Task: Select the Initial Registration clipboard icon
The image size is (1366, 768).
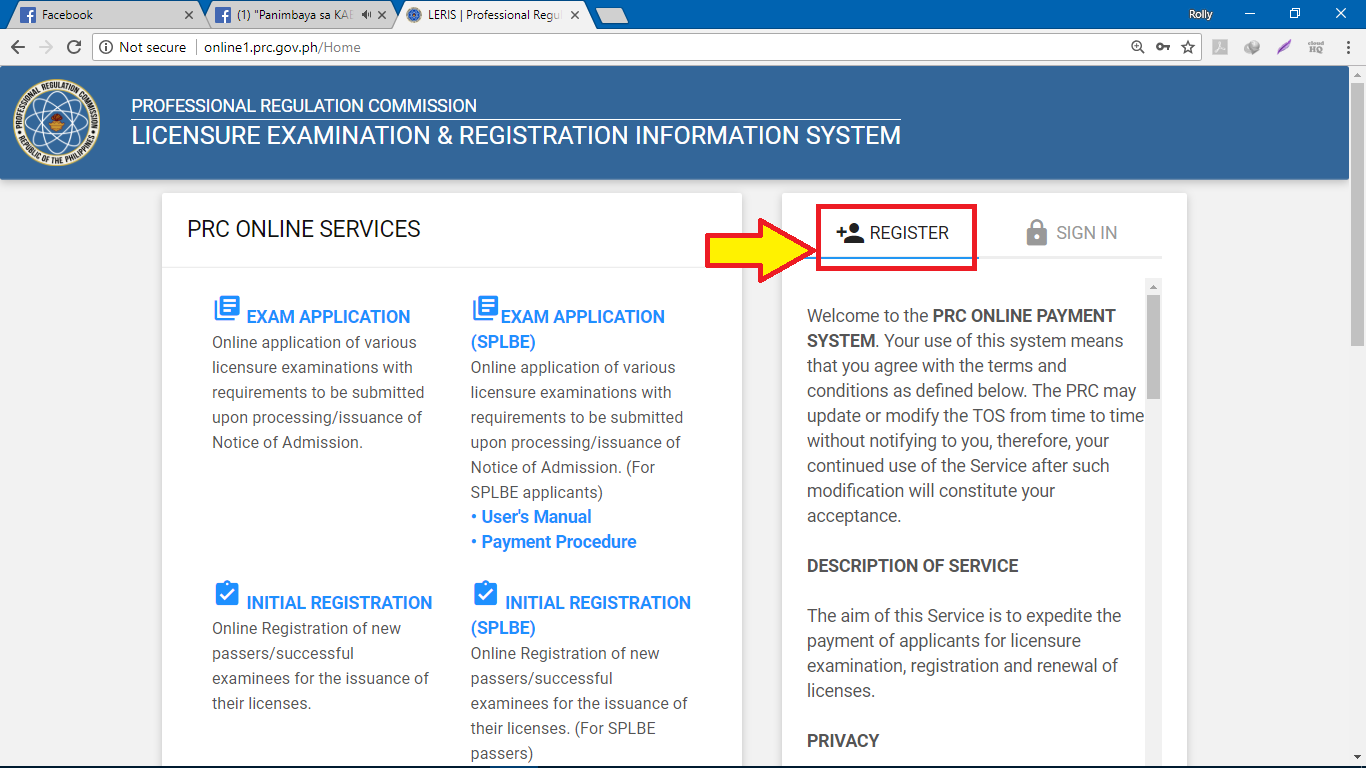Action: click(226, 593)
